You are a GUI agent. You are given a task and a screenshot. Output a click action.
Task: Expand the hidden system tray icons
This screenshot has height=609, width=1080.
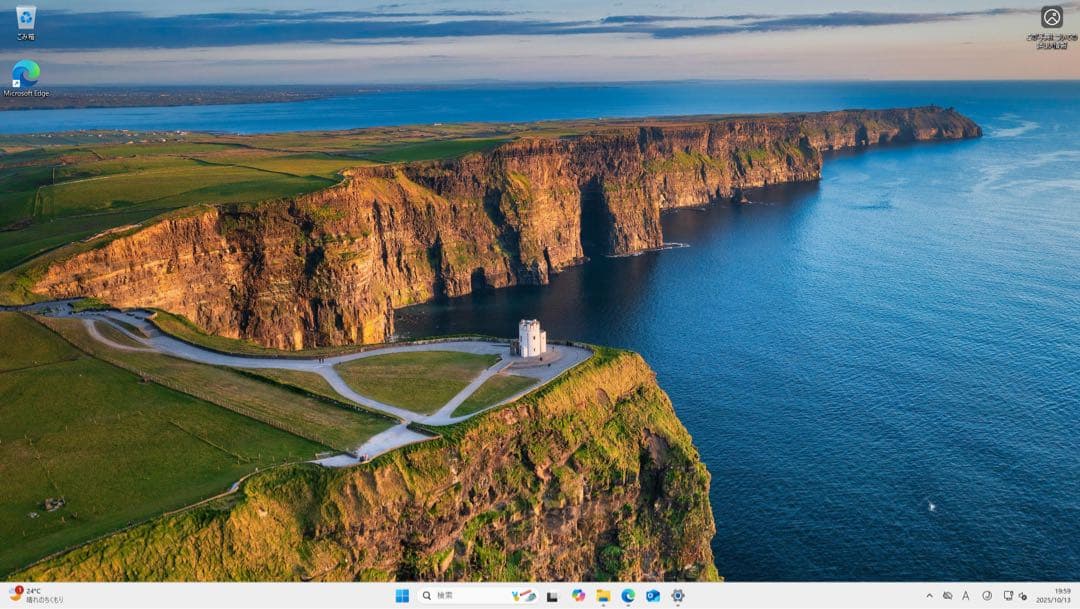click(929, 596)
